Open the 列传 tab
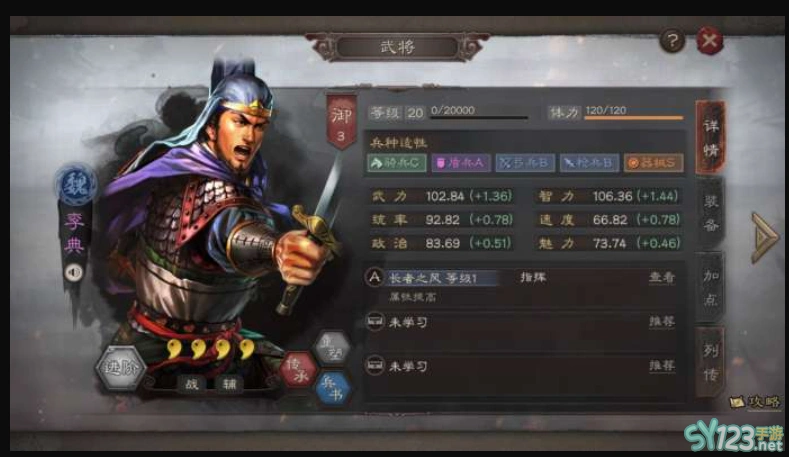 tap(710, 362)
